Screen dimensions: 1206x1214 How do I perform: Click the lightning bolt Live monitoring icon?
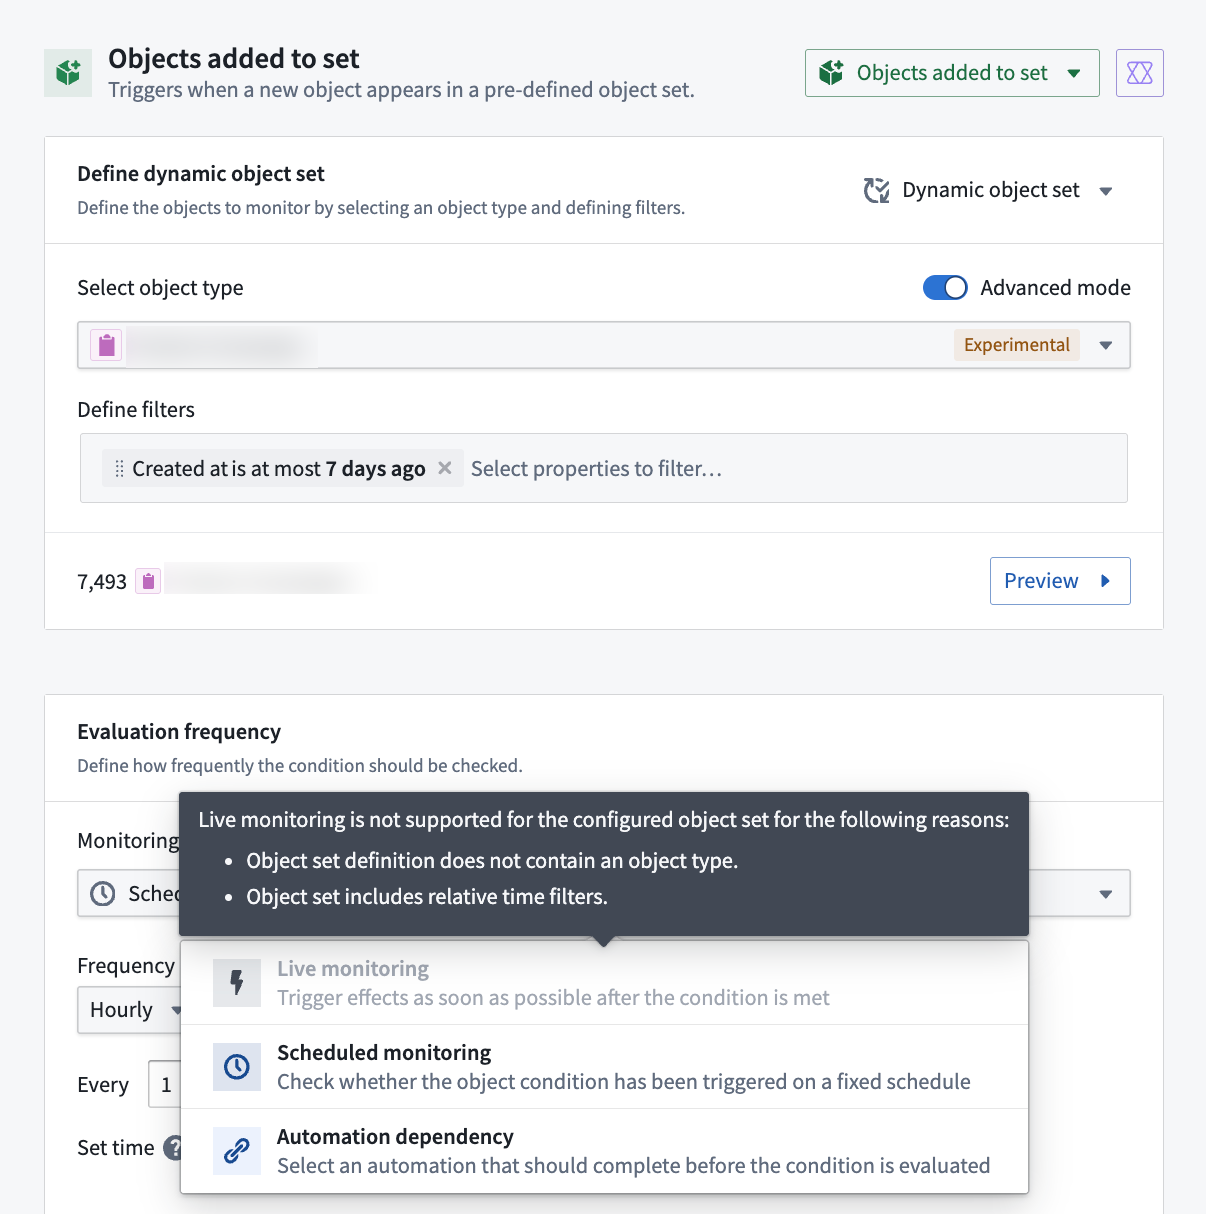(237, 983)
